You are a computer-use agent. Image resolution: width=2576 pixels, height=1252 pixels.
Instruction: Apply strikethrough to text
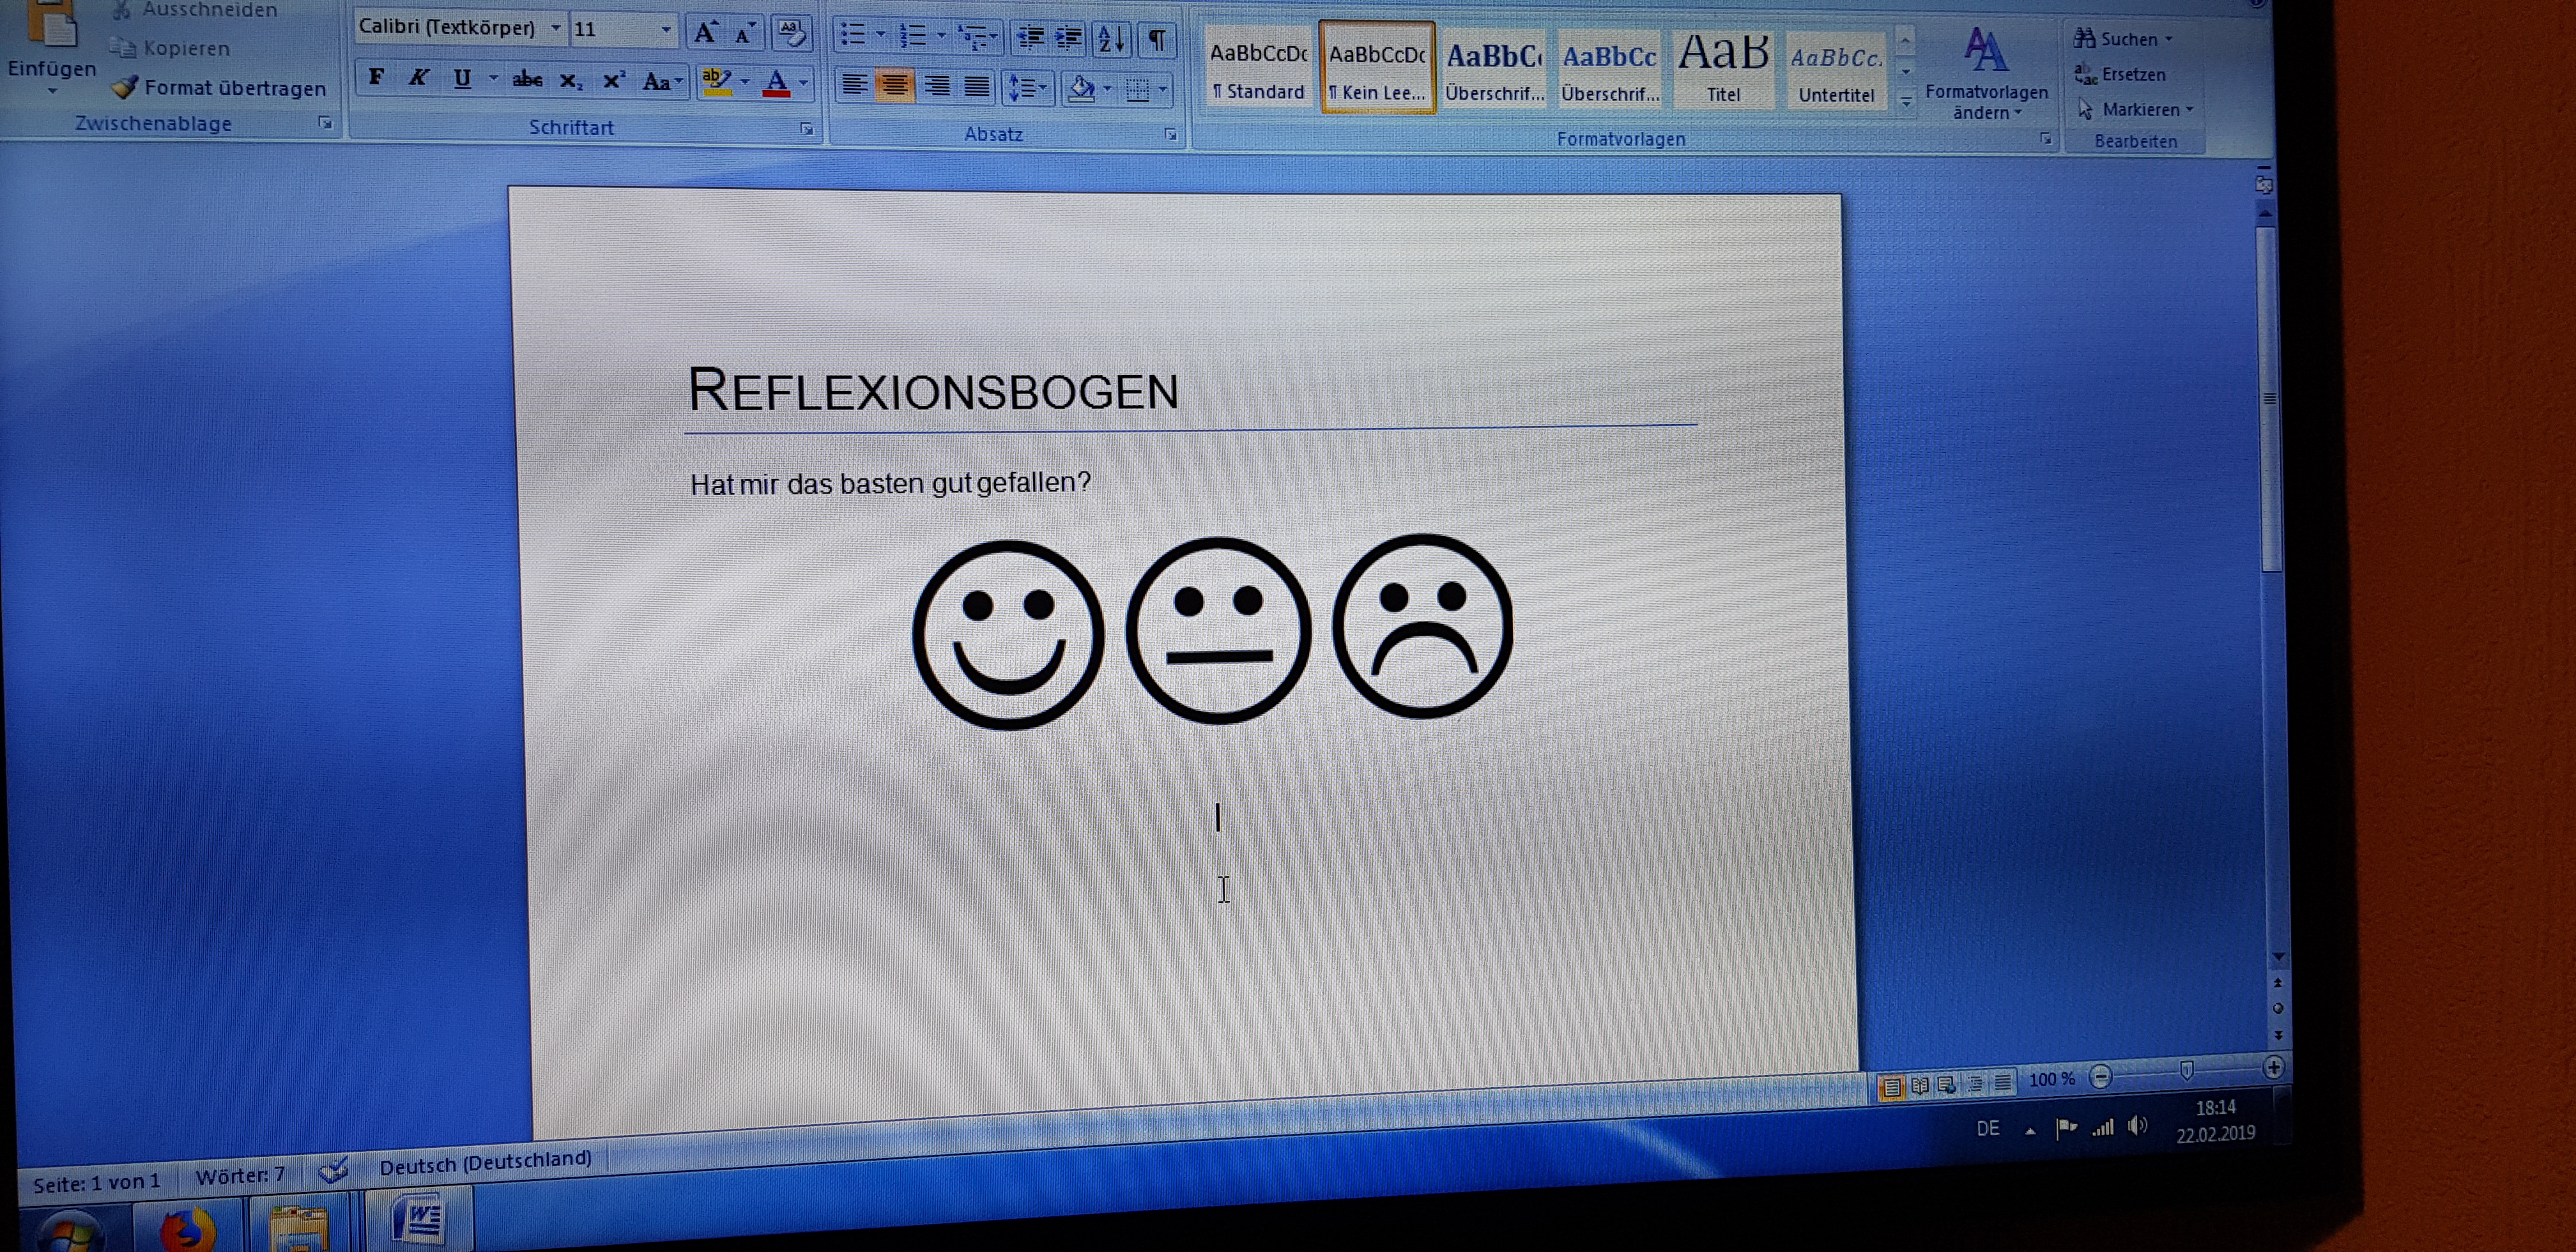point(527,79)
